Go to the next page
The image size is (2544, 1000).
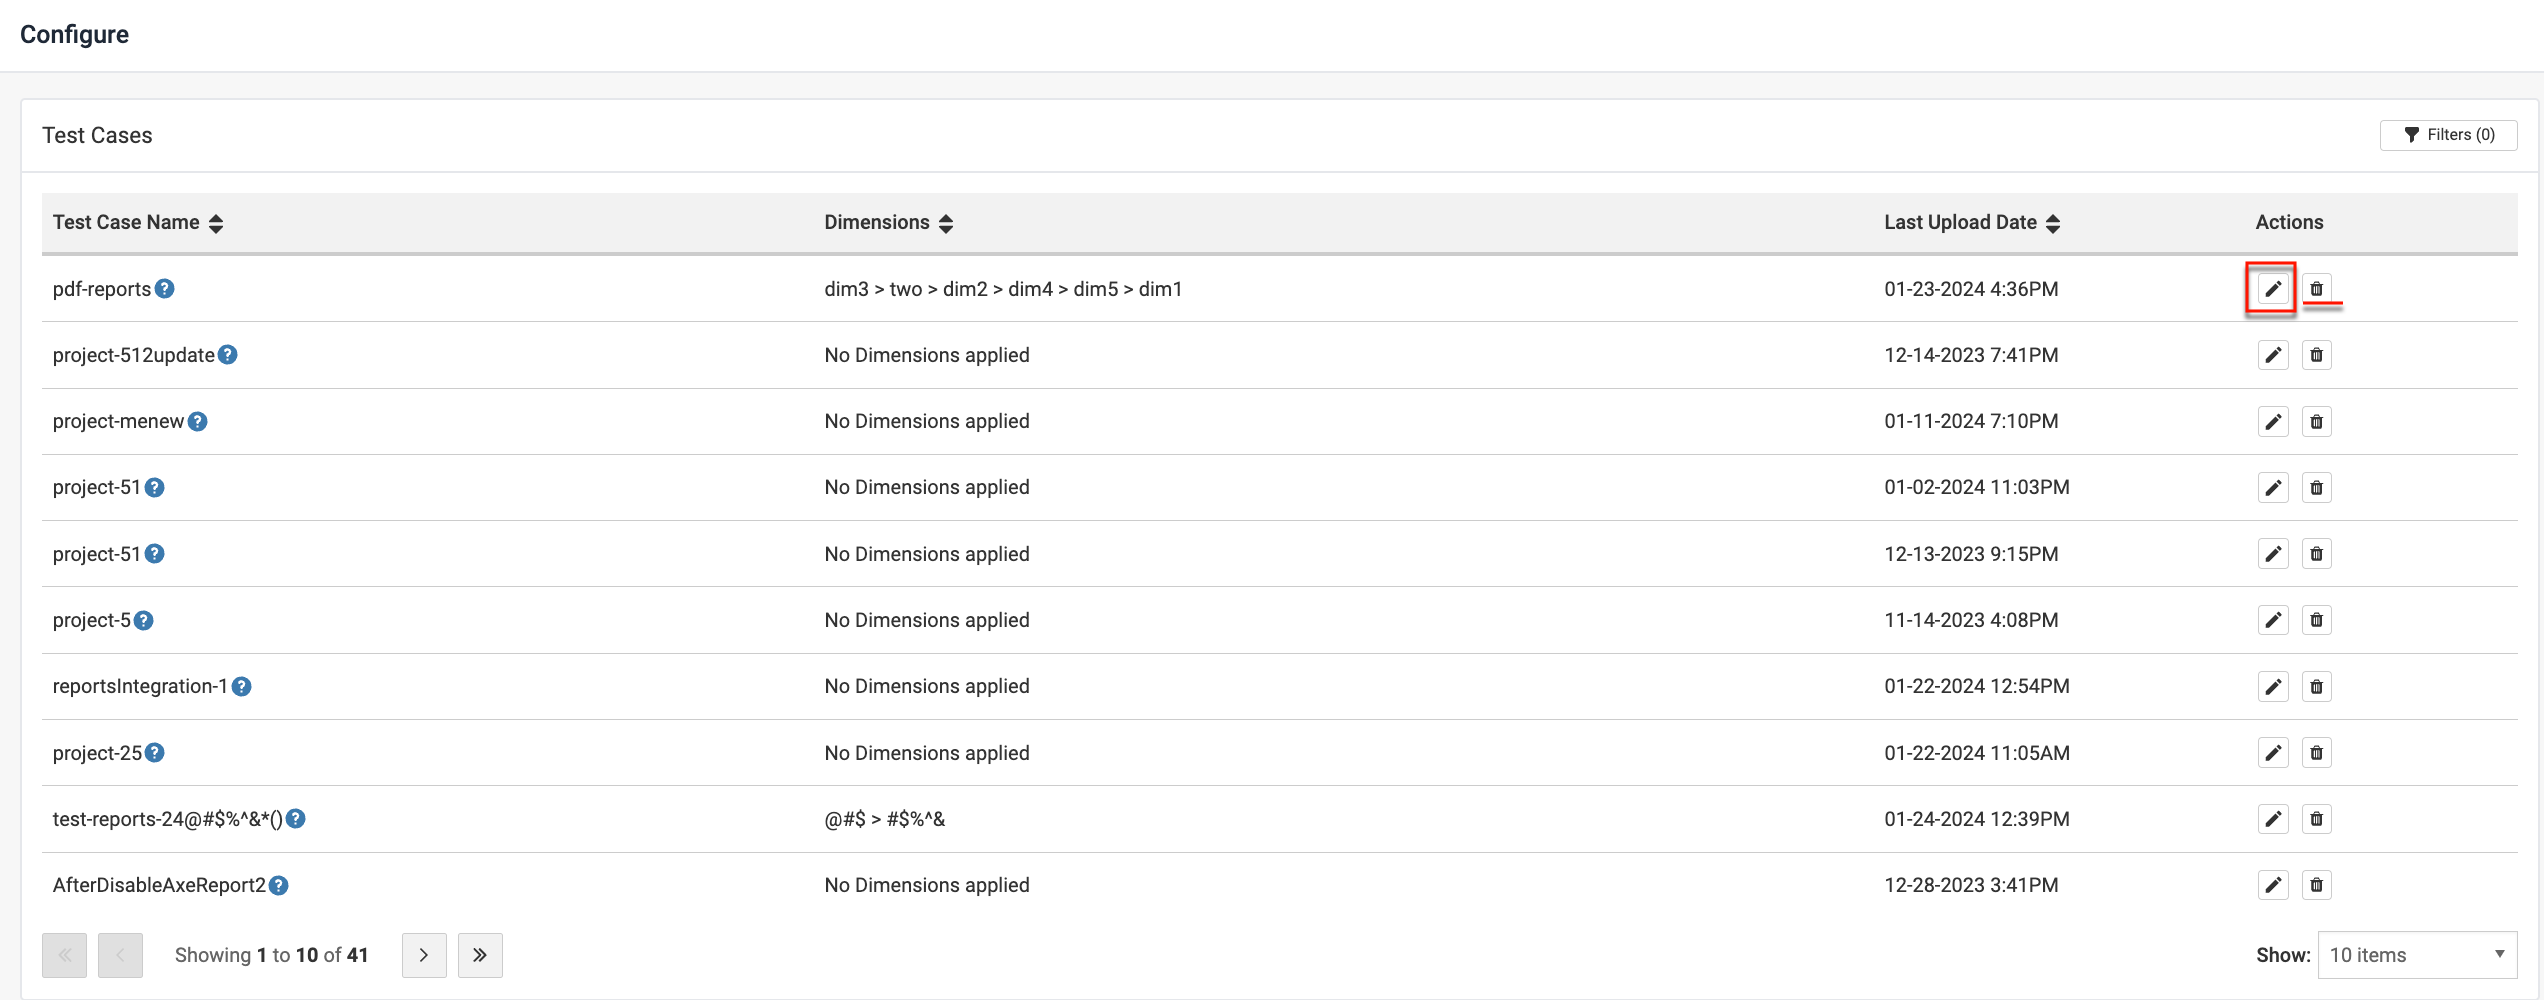coord(424,955)
